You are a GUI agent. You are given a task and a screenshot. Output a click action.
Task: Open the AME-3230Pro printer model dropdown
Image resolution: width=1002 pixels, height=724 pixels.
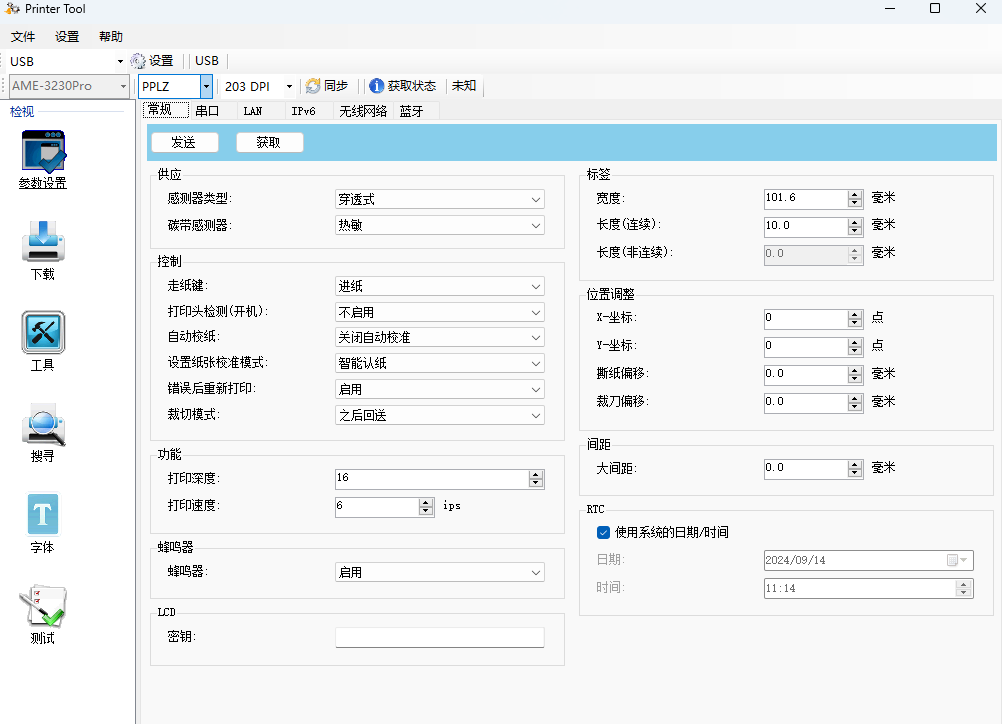click(x=124, y=86)
